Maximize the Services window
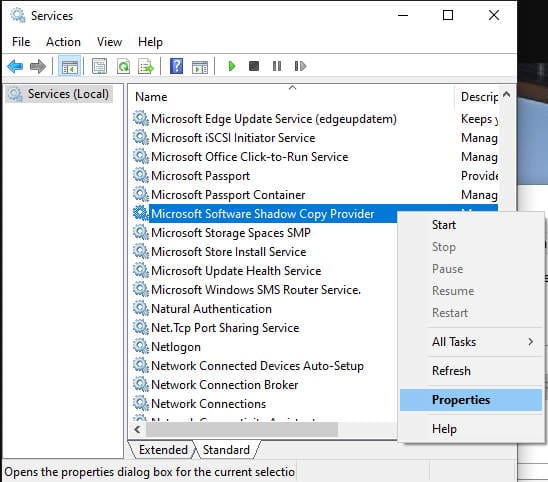548x482 pixels. pos(448,15)
